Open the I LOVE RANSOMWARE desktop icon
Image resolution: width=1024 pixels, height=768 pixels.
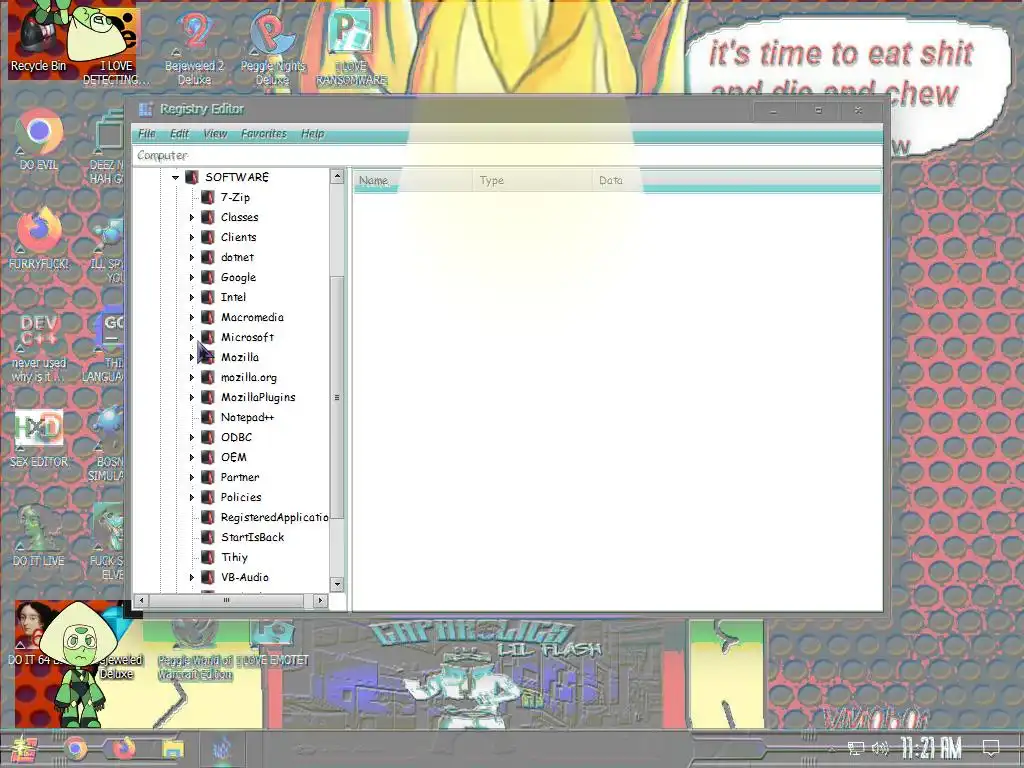coord(351,47)
